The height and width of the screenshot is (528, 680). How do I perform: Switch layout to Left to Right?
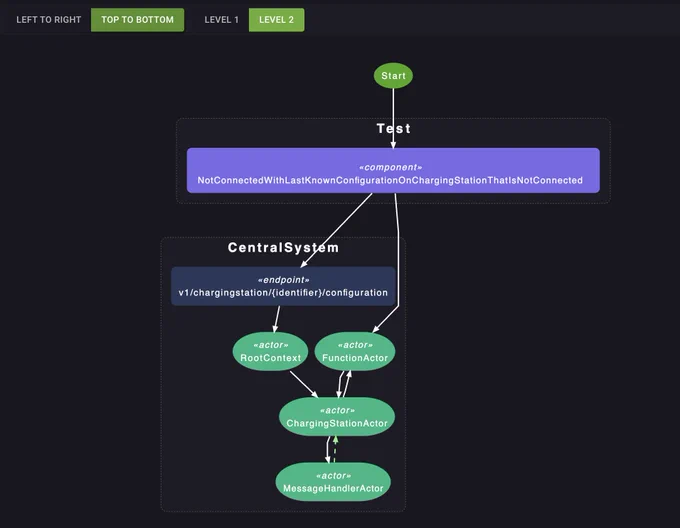click(49, 20)
